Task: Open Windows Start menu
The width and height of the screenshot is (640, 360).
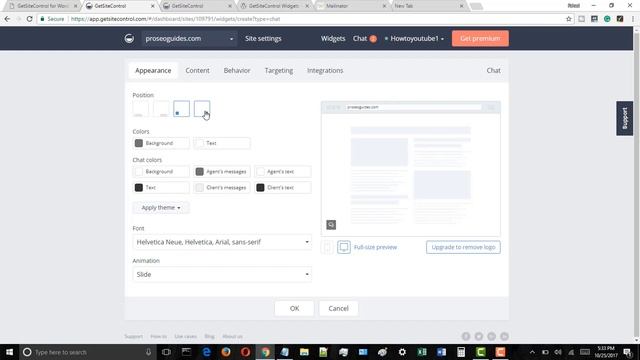Action: pos(9,352)
